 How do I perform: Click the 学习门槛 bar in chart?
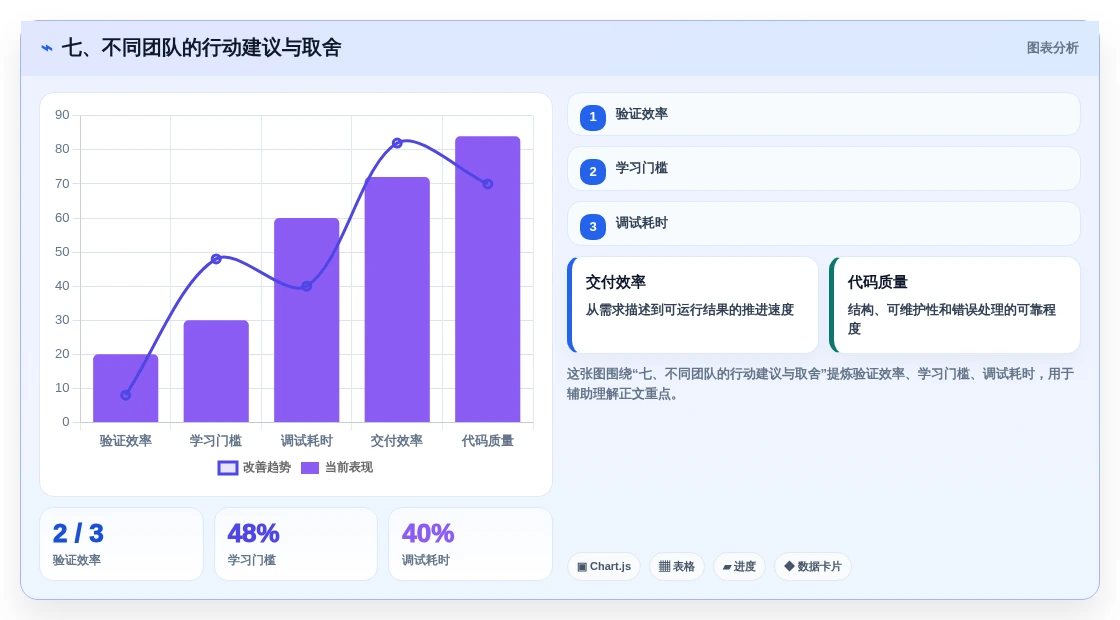(x=216, y=371)
